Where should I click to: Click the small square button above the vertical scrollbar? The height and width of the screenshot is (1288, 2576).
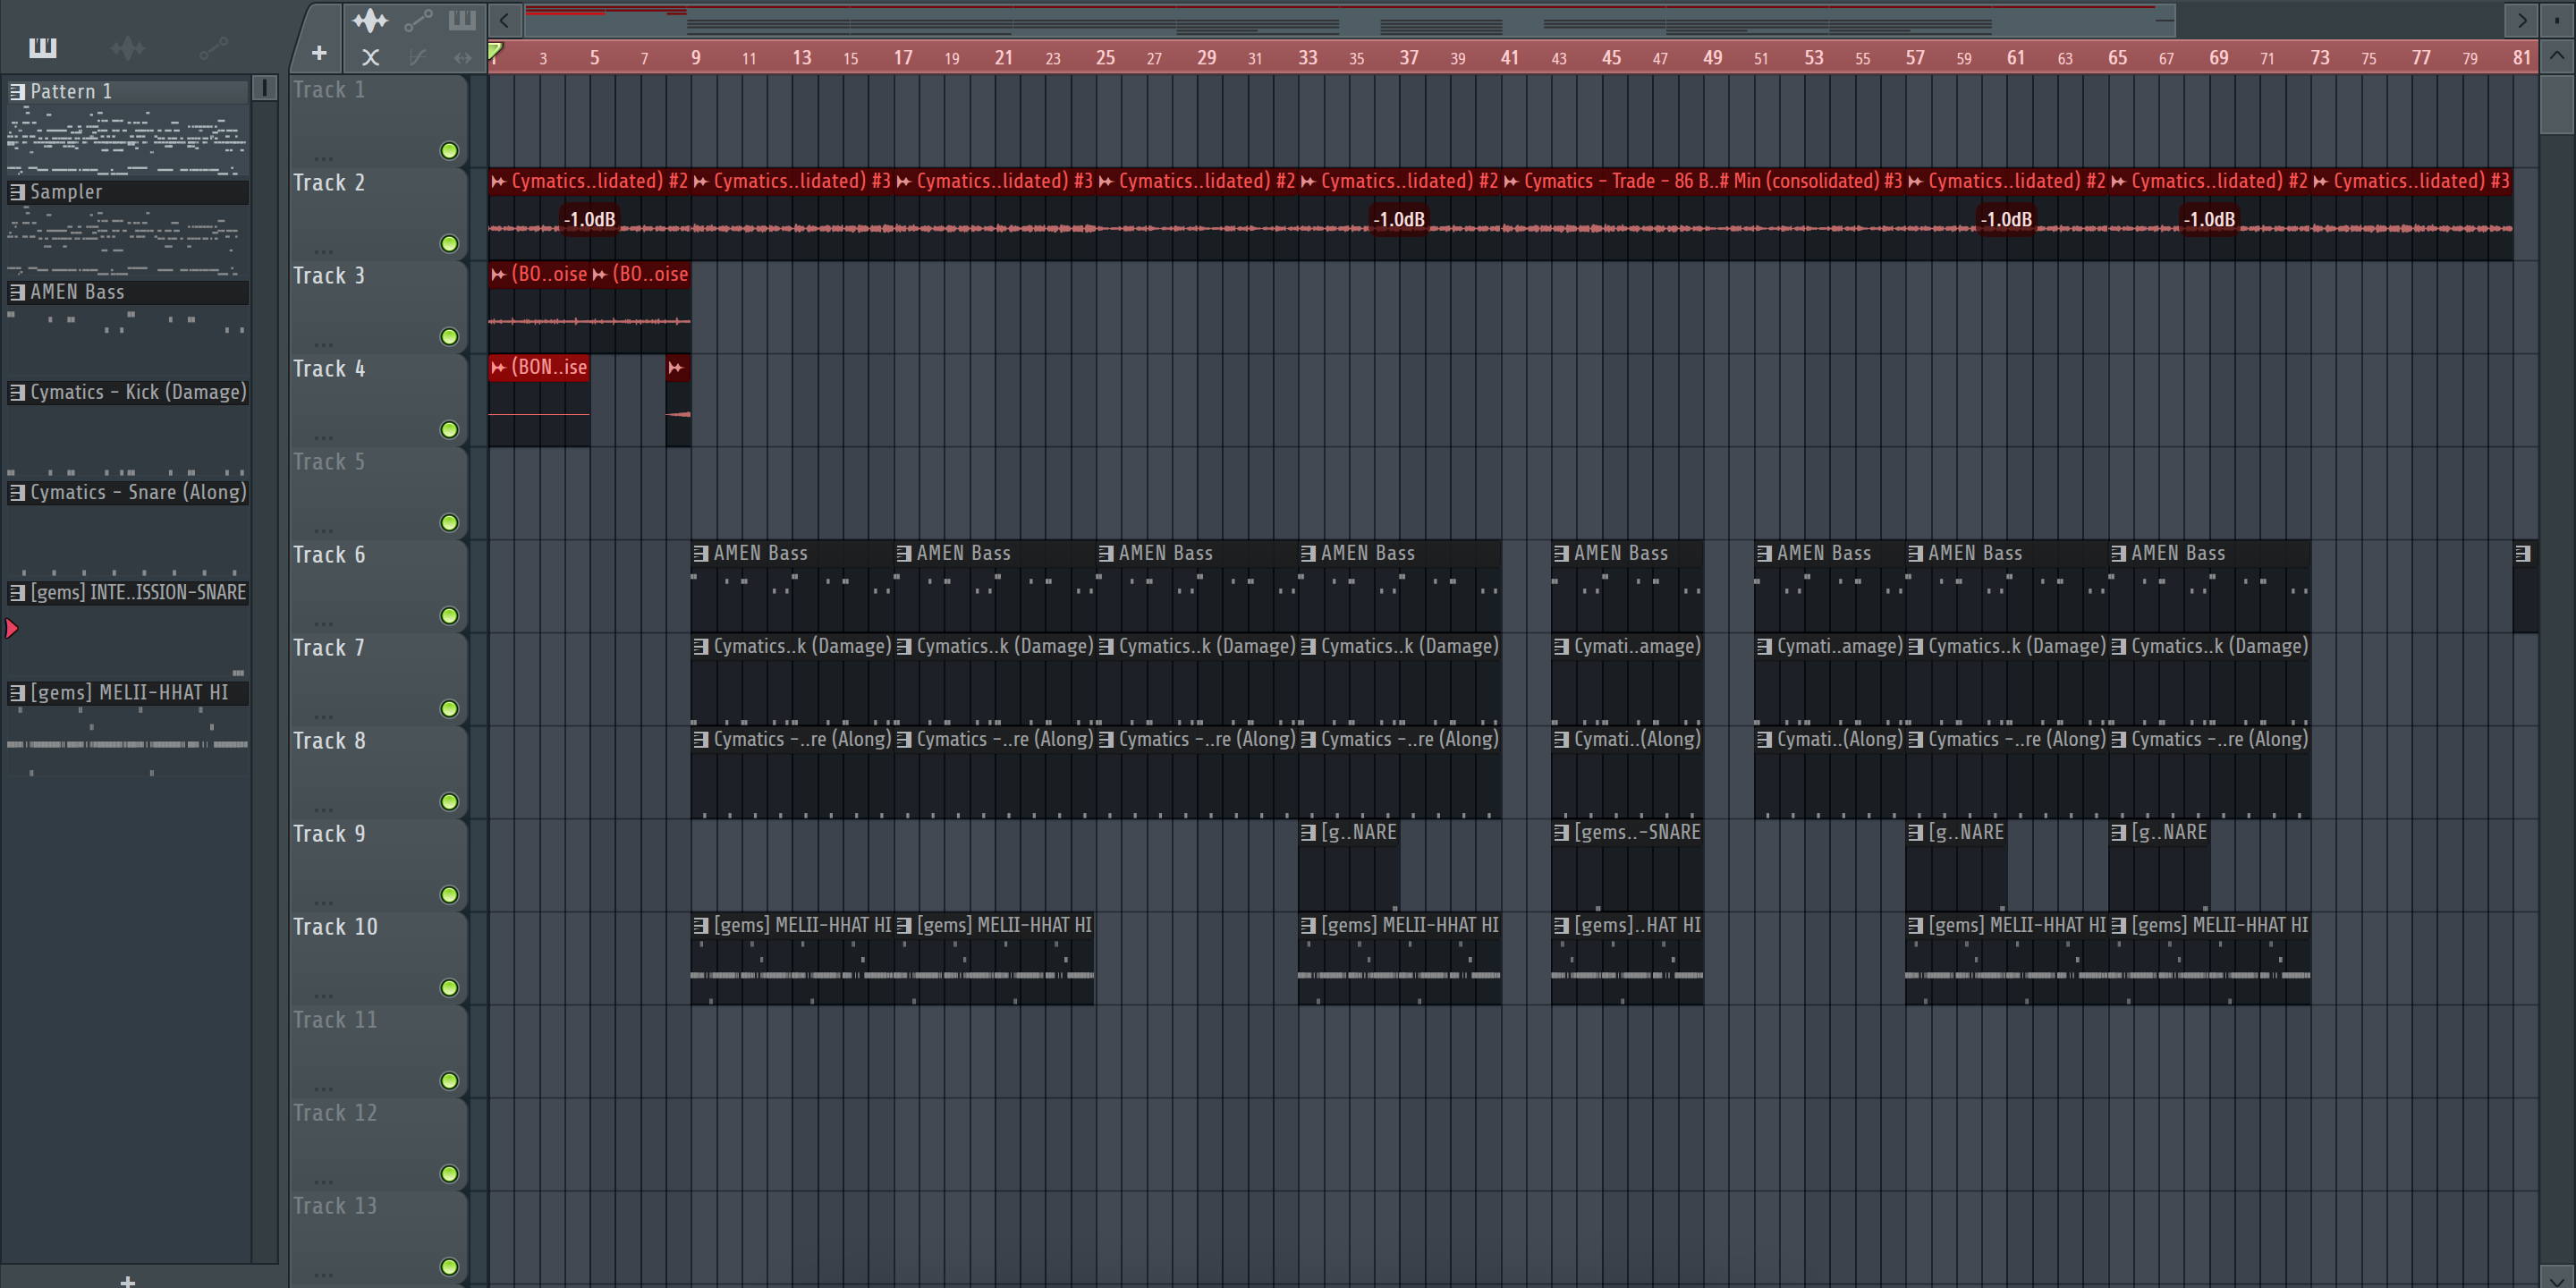[x=2557, y=19]
